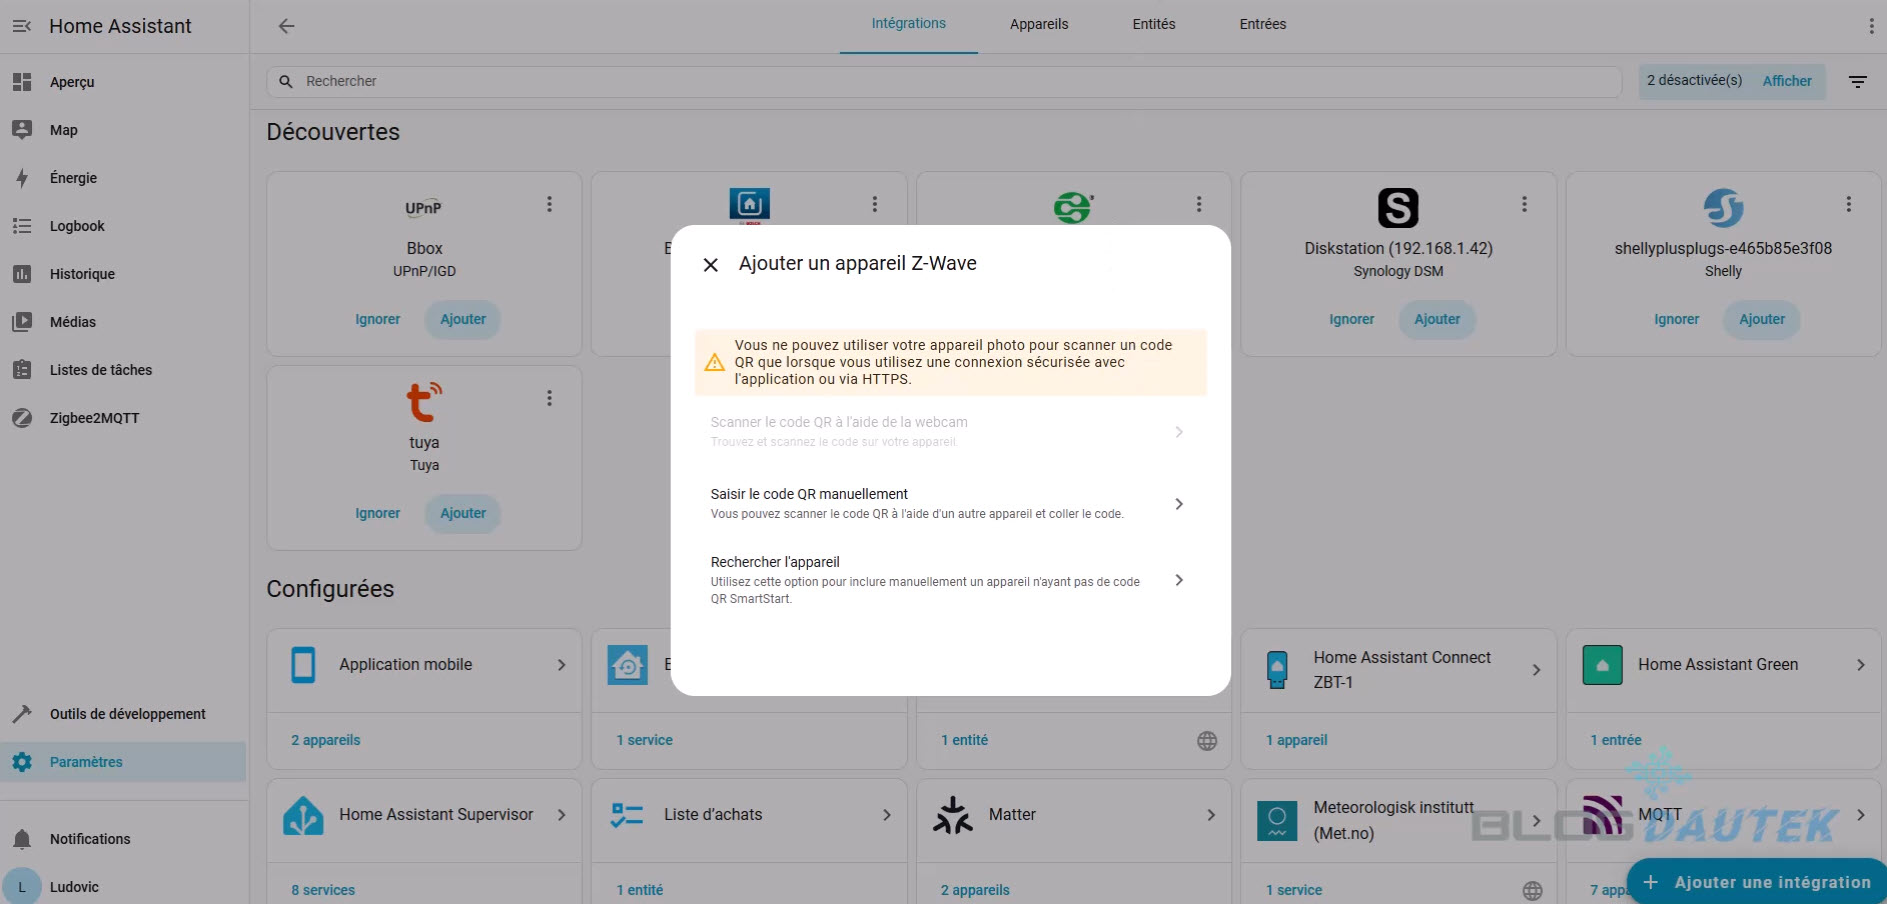Click Ajouter on the Bbox card

(463, 319)
